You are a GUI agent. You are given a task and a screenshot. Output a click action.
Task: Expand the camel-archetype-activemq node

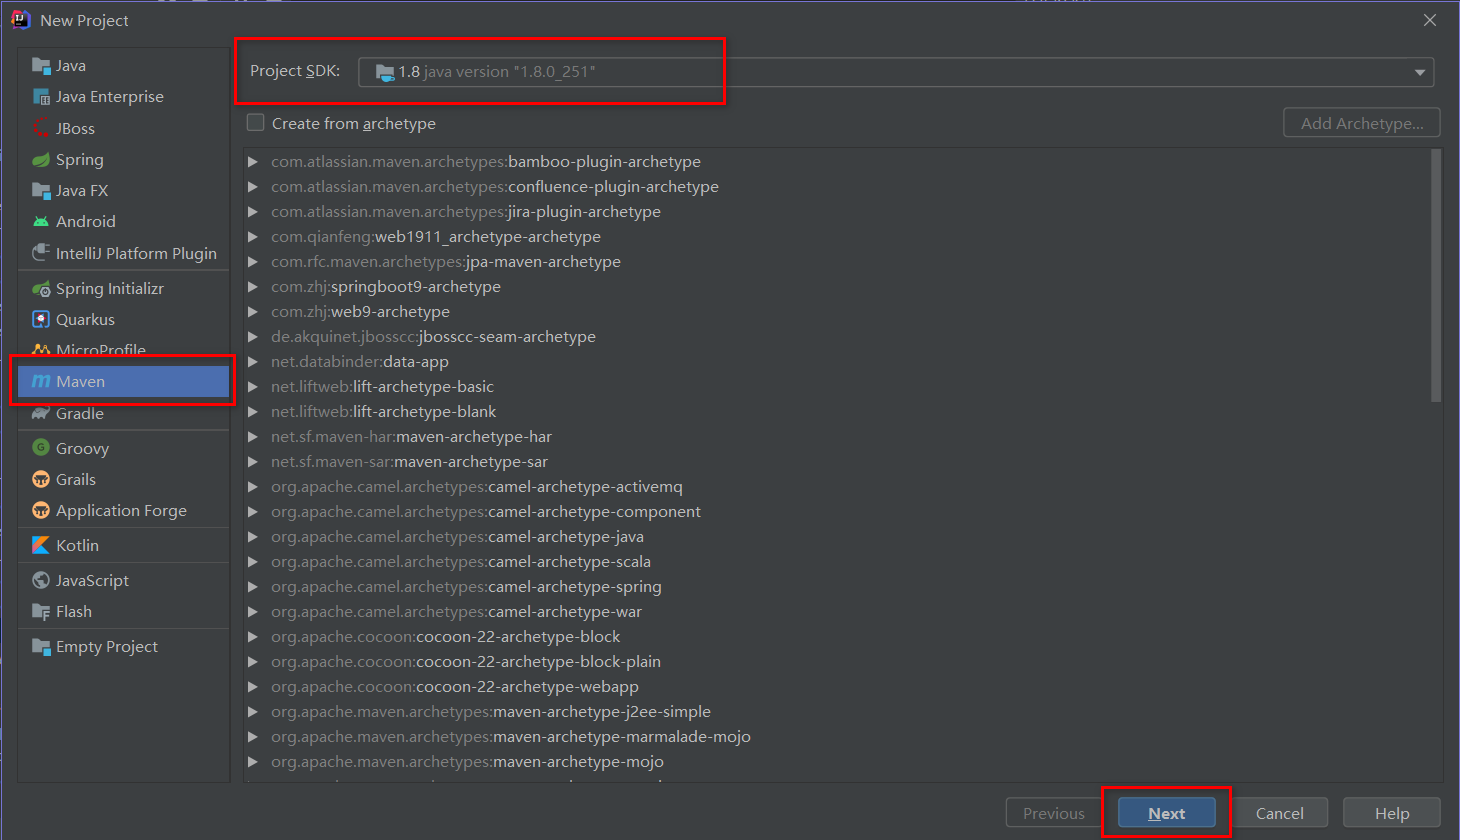(253, 487)
